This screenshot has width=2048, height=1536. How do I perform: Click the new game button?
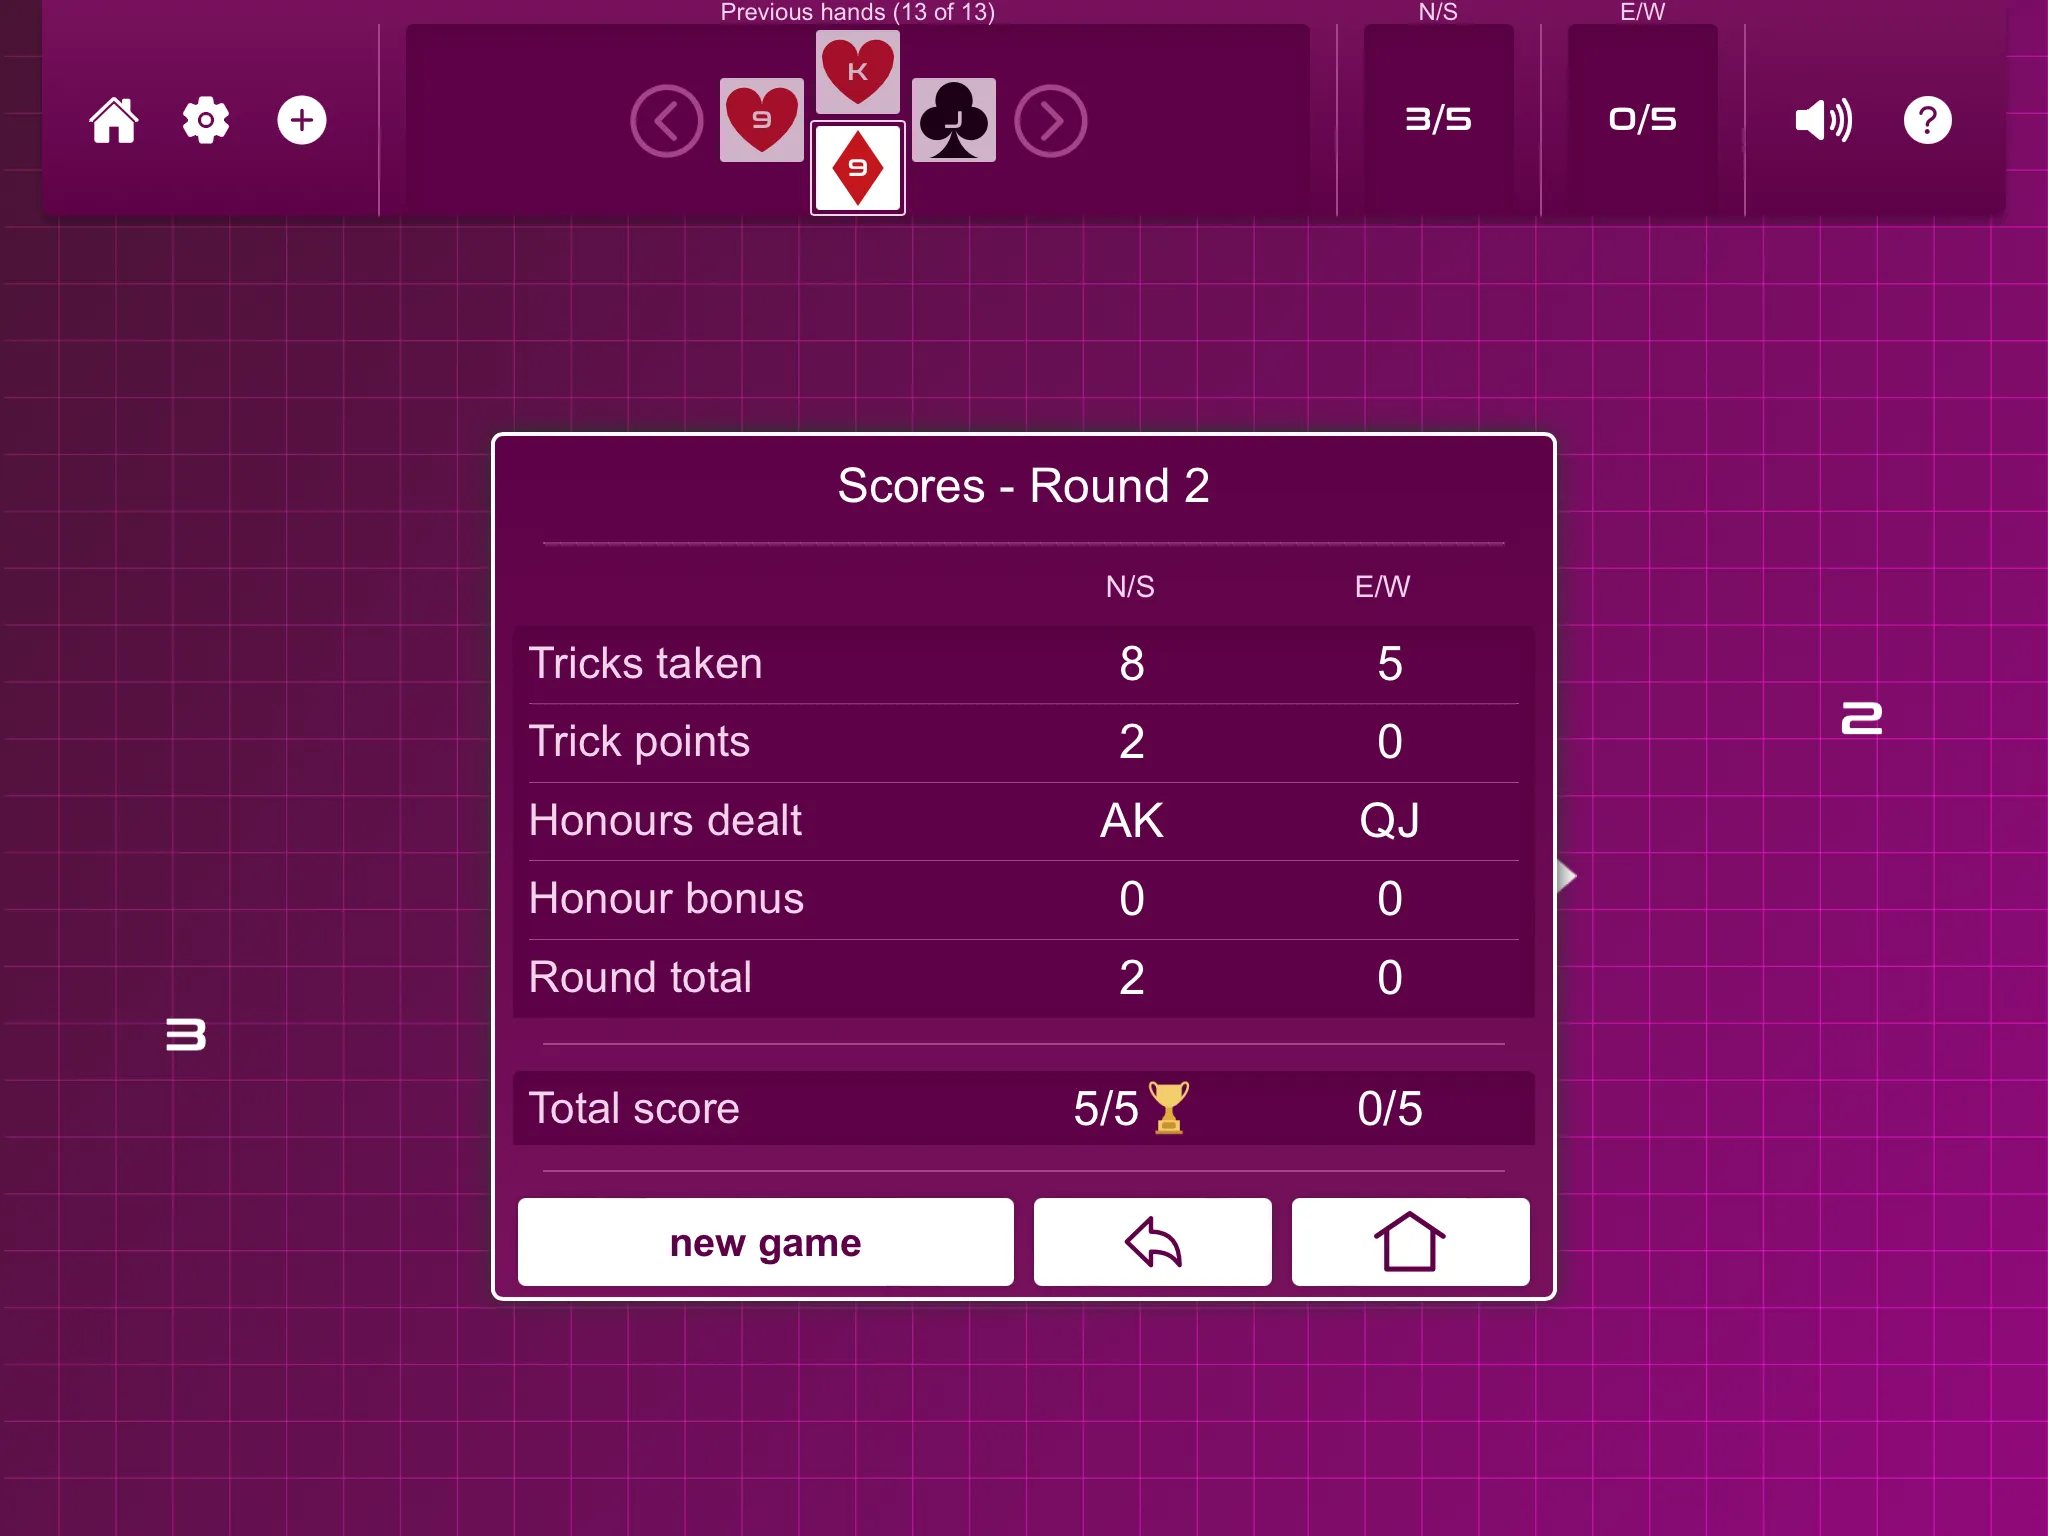(766, 1242)
